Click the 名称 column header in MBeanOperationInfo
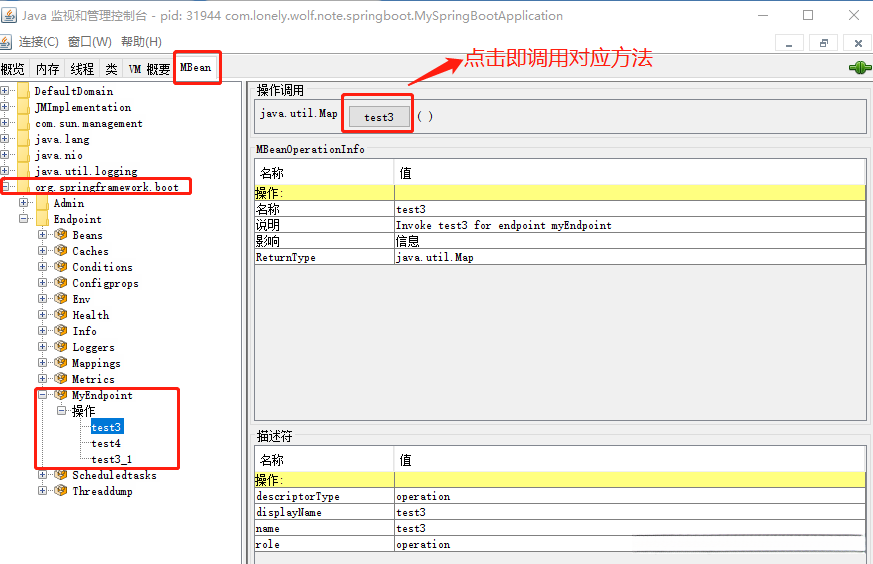Image resolution: width=873 pixels, height=564 pixels. [325, 173]
